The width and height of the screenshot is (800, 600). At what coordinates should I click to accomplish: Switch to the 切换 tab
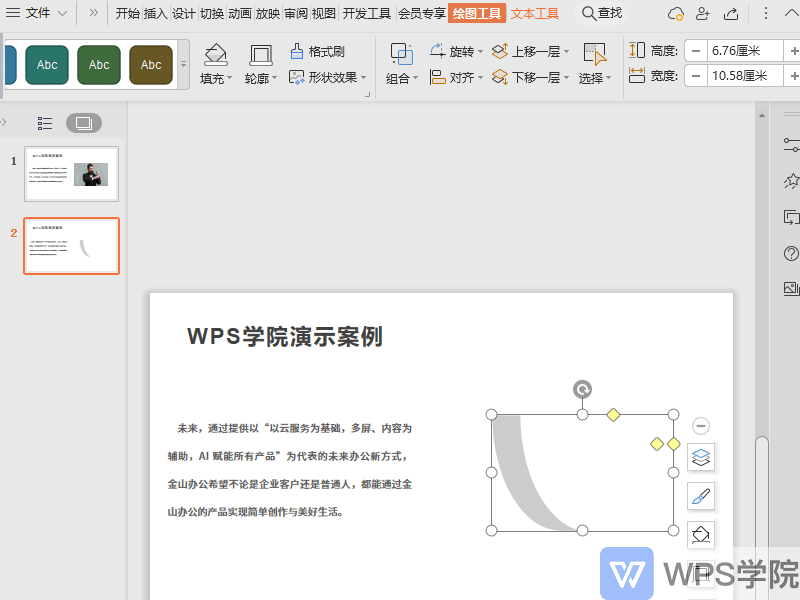coord(212,13)
